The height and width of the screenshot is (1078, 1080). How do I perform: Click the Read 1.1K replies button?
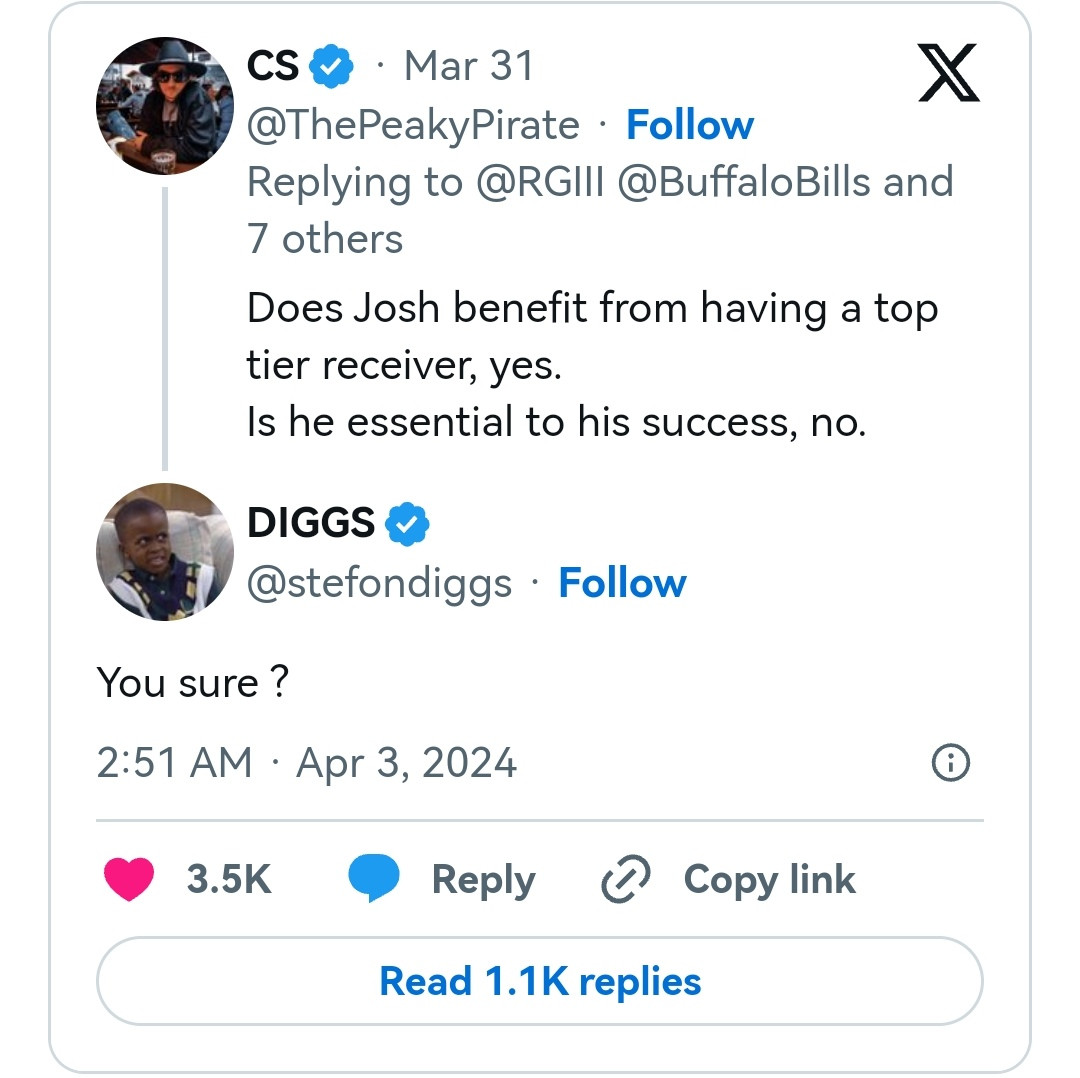[x=540, y=981]
